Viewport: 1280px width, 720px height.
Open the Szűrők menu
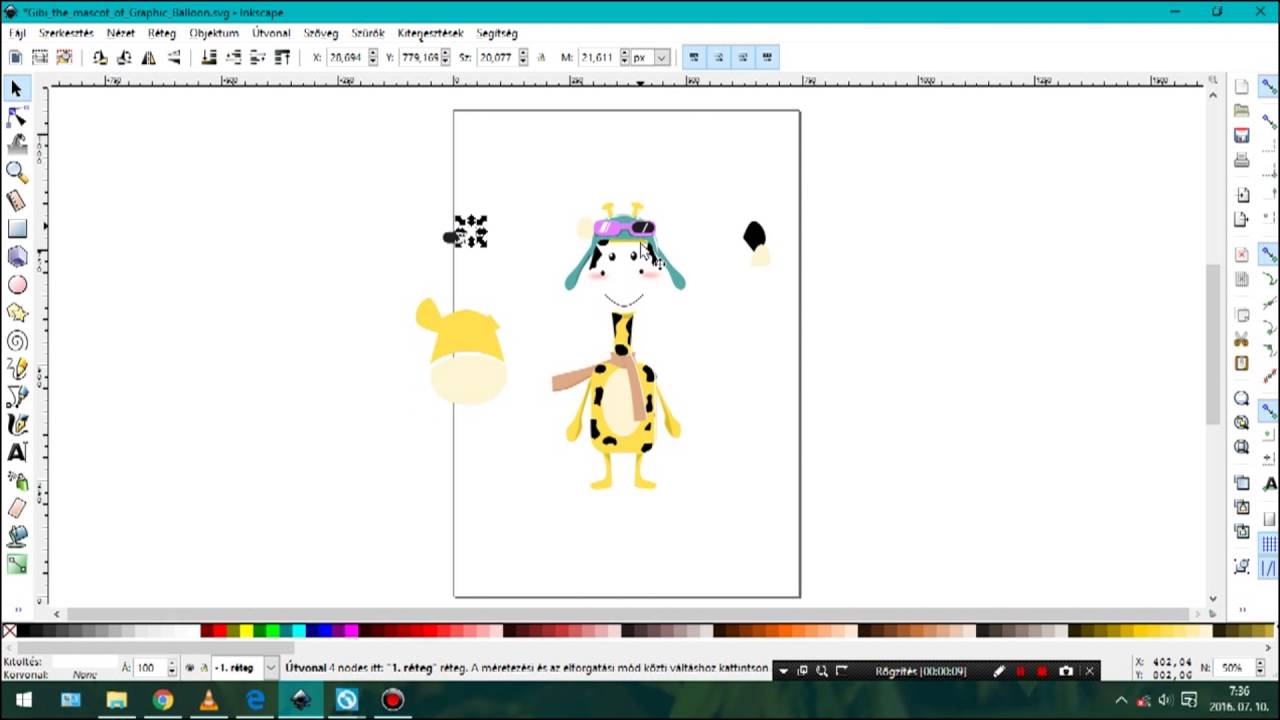[x=368, y=33]
